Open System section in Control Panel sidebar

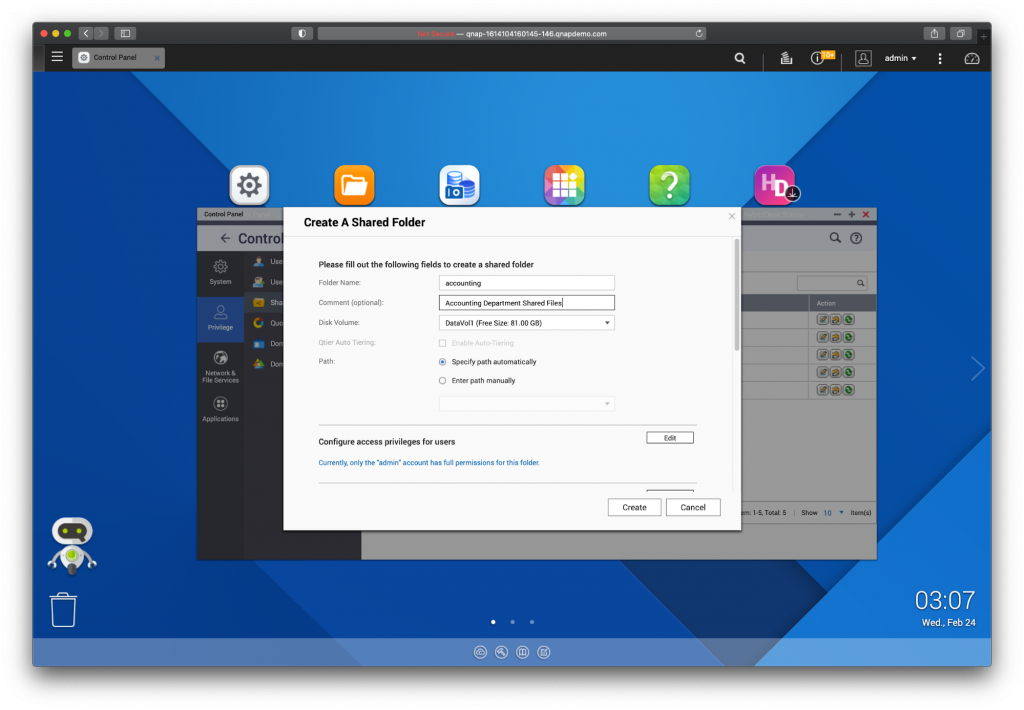coord(221,272)
